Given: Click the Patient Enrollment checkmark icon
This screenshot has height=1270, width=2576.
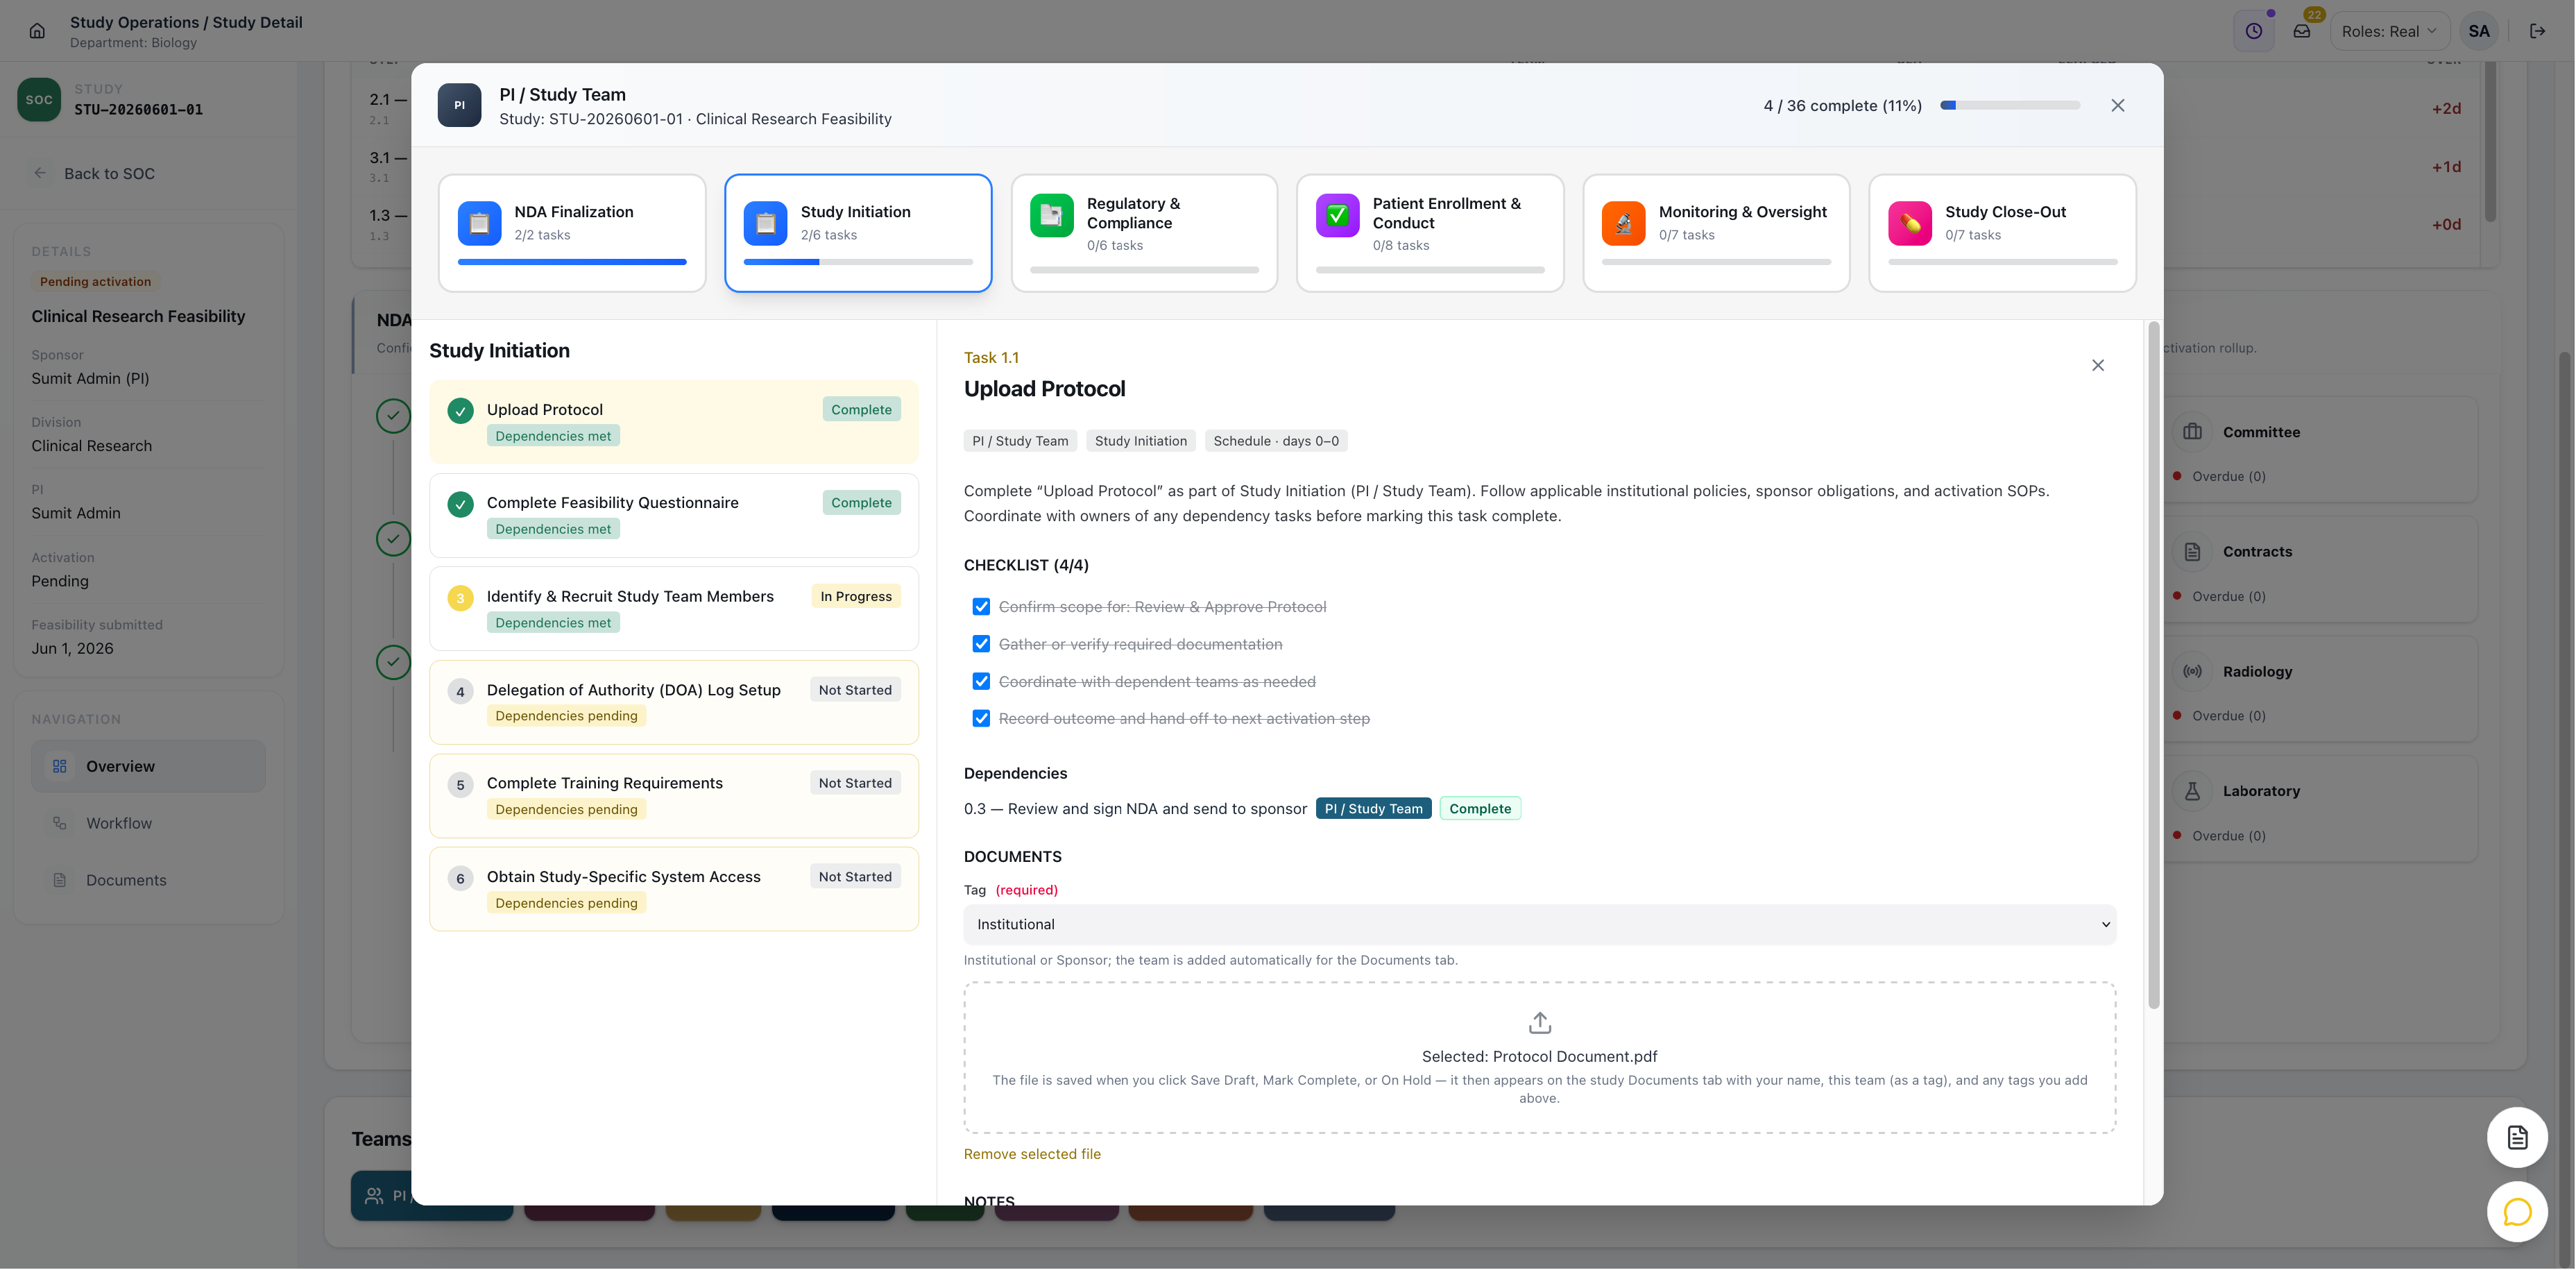Looking at the screenshot, I should point(1337,215).
